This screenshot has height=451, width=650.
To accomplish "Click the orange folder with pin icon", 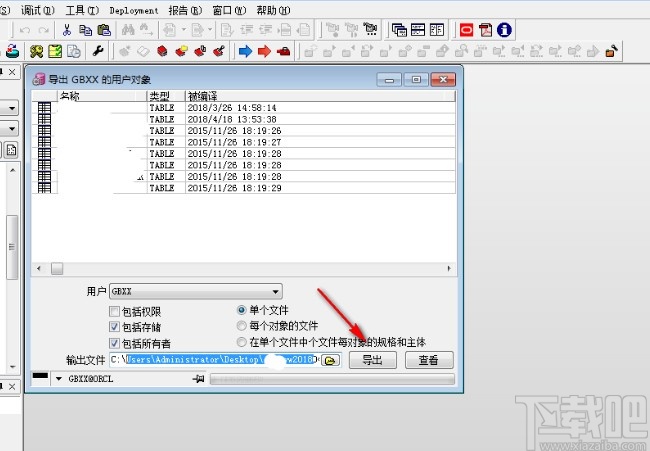I will [x=611, y=51].
